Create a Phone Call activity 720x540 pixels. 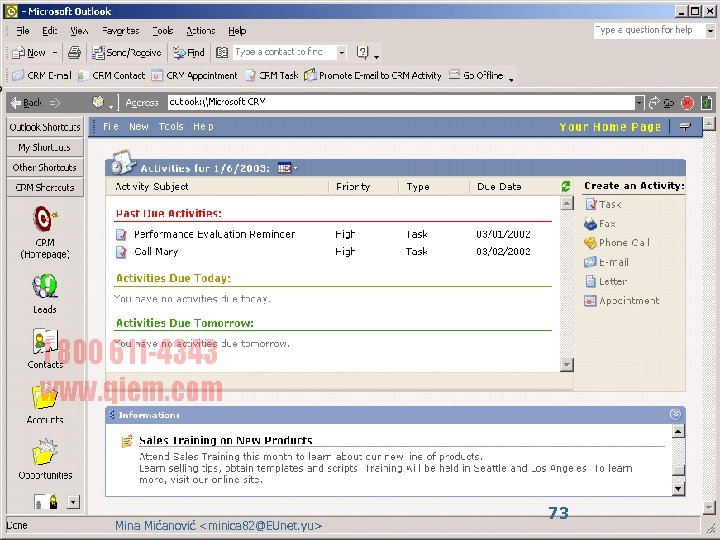click(617, 242)
